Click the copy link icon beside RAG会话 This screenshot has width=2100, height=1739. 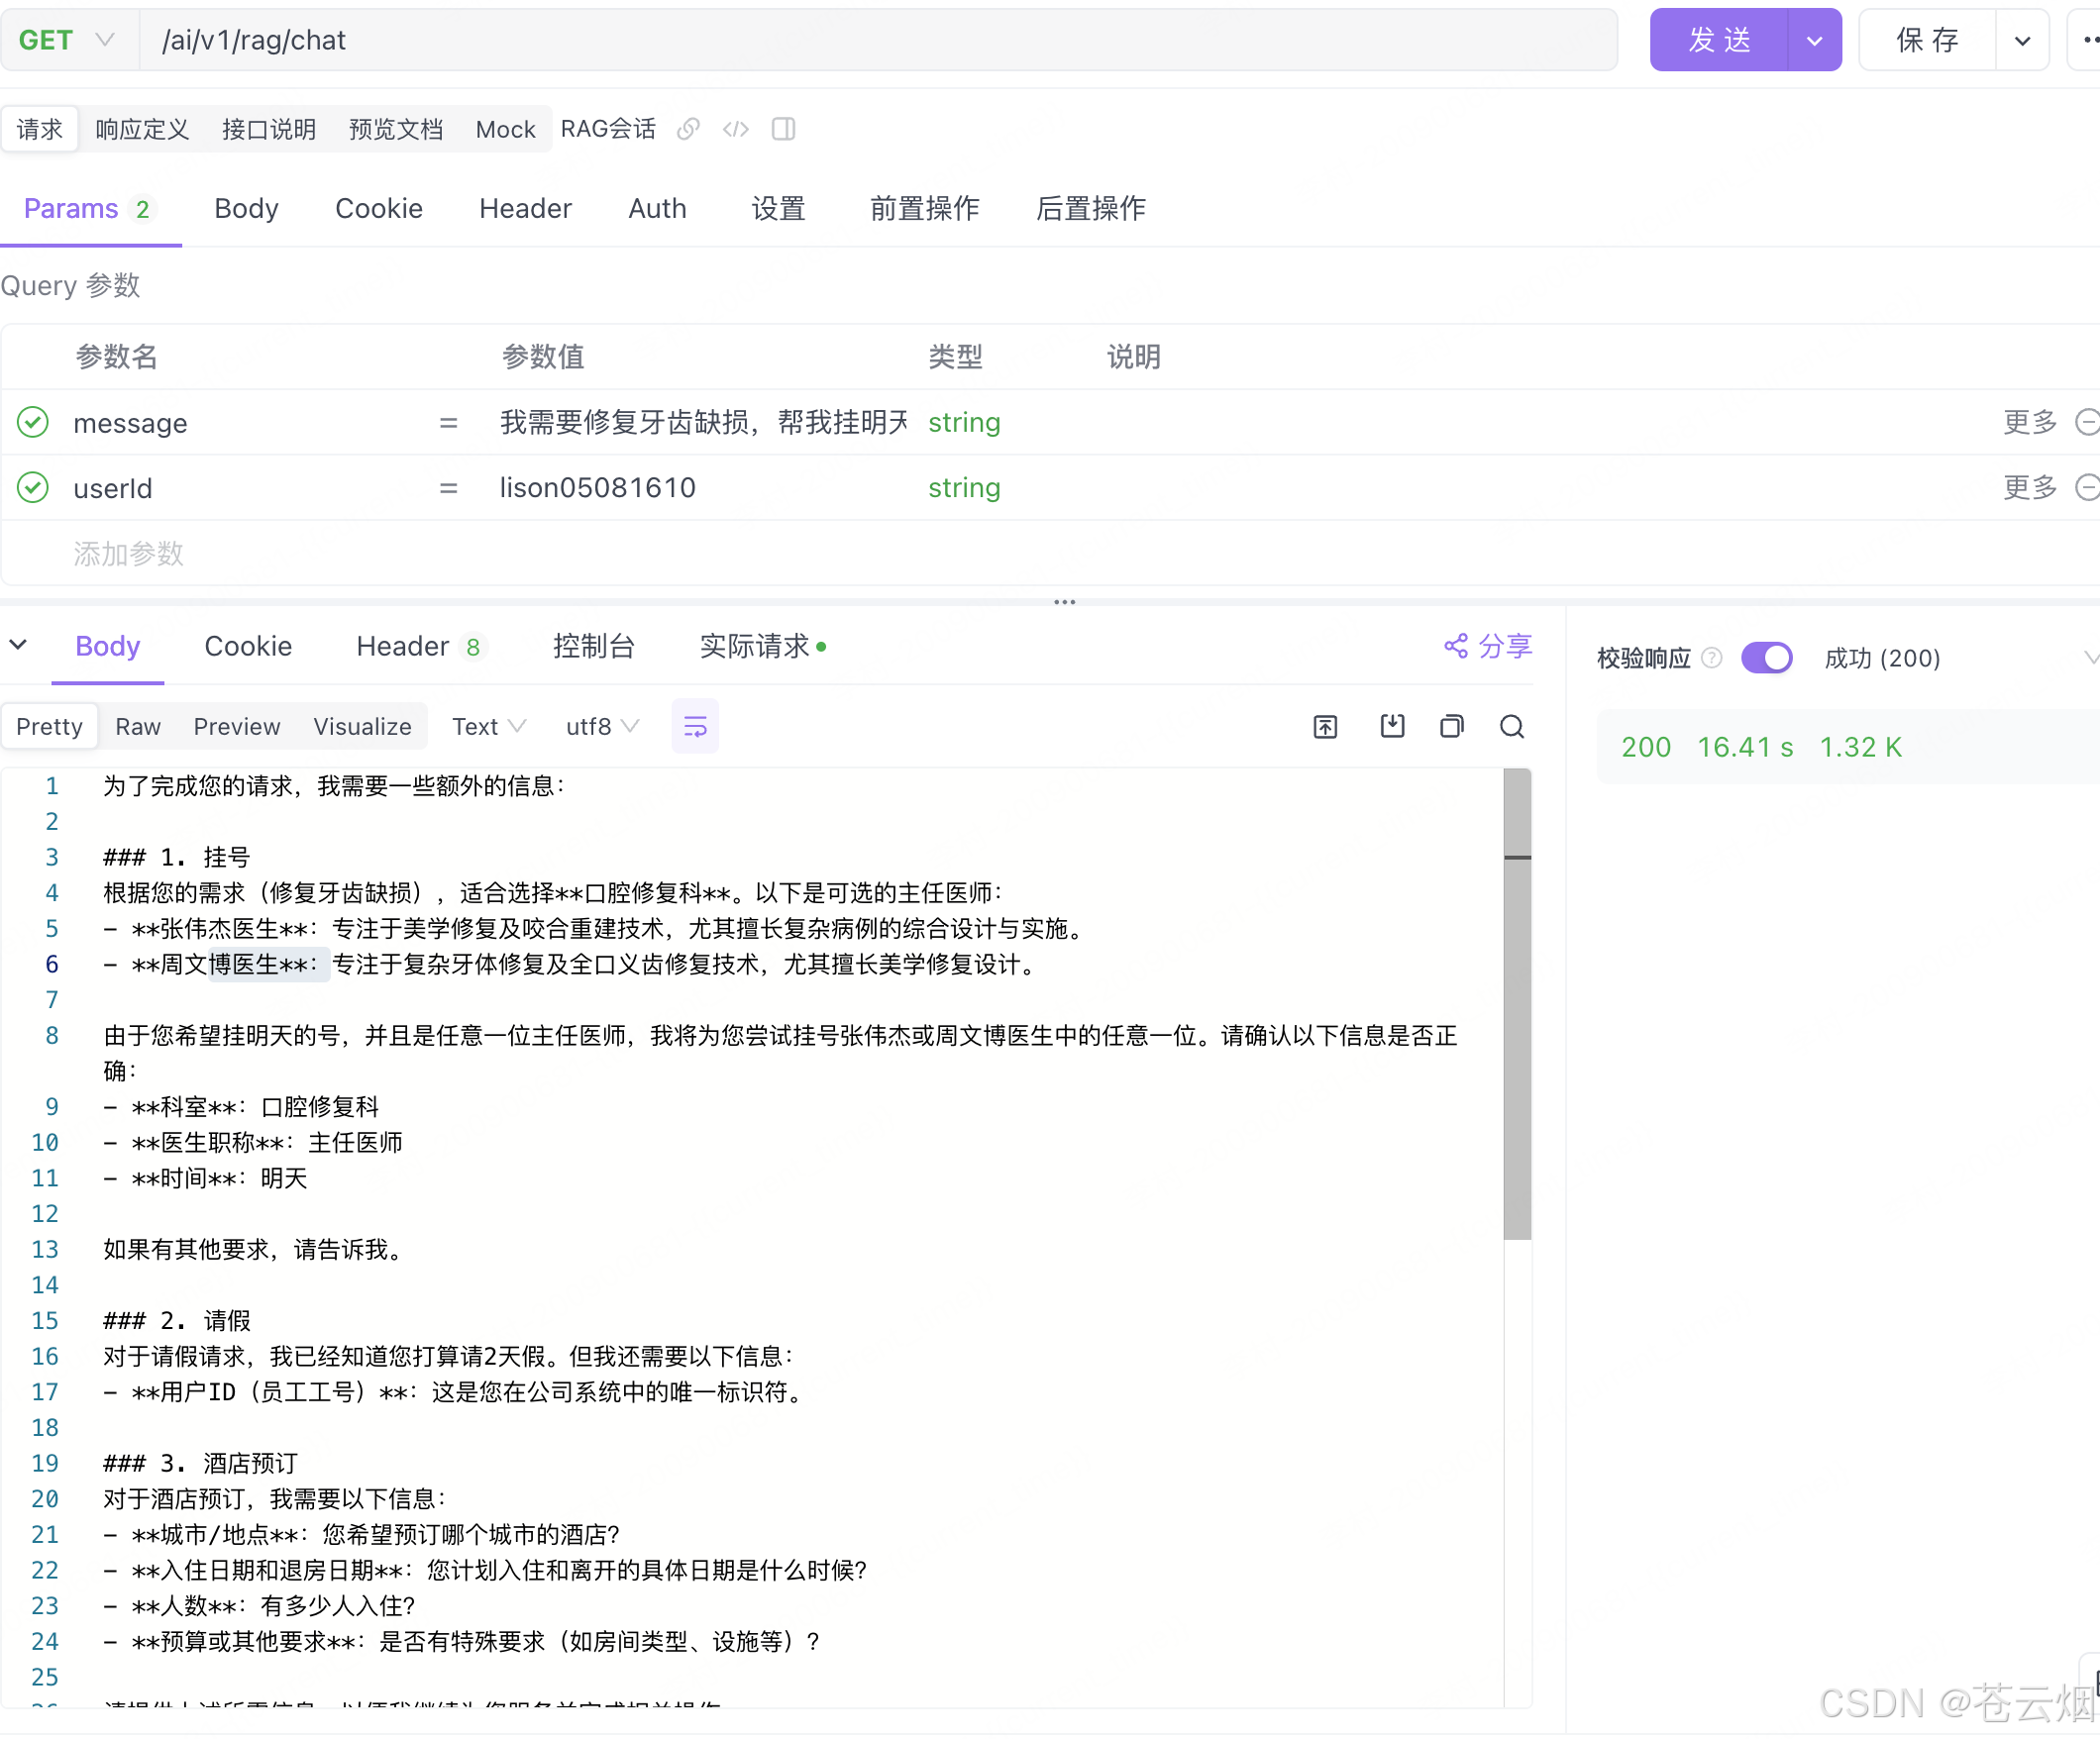[x=687, y=129]
